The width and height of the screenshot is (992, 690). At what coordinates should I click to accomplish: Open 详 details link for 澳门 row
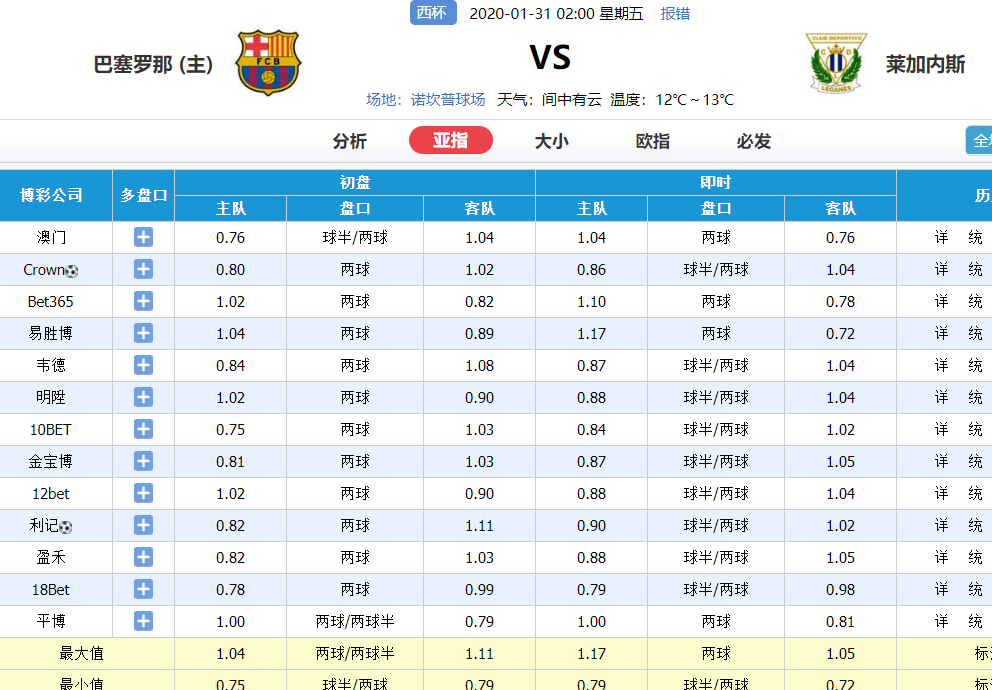(941, 237)
